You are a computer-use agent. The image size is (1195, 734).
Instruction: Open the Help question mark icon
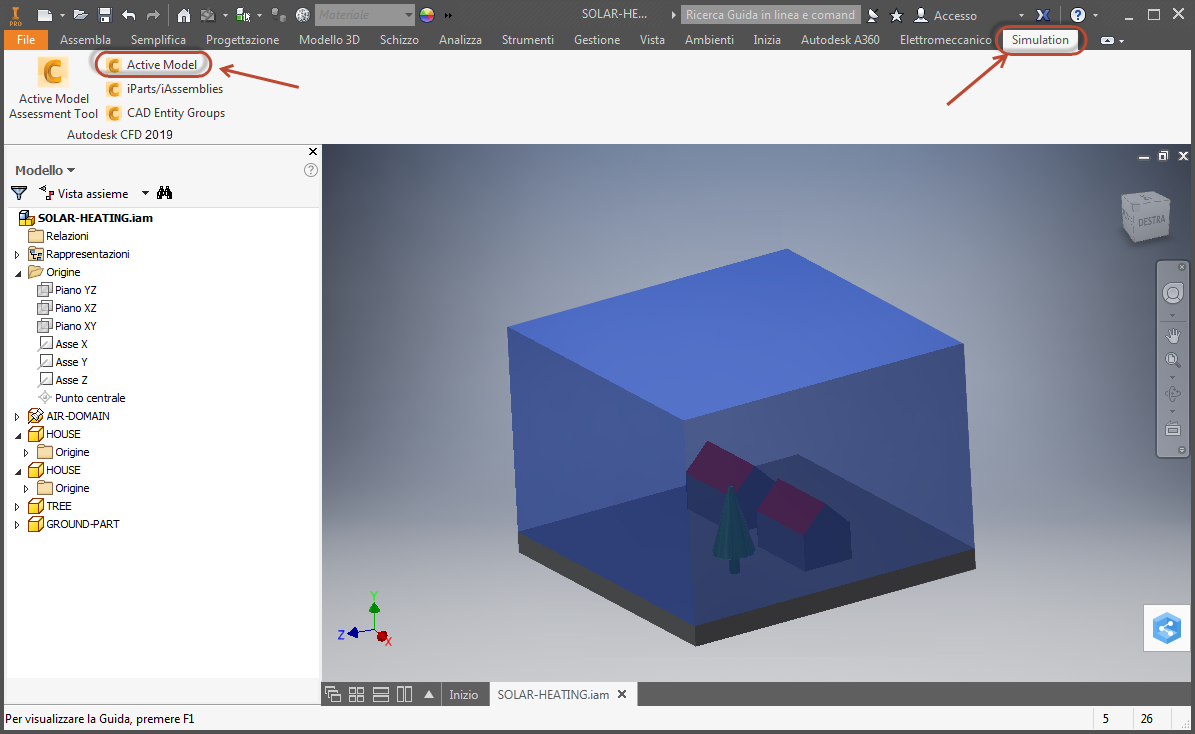[1078, 14]
